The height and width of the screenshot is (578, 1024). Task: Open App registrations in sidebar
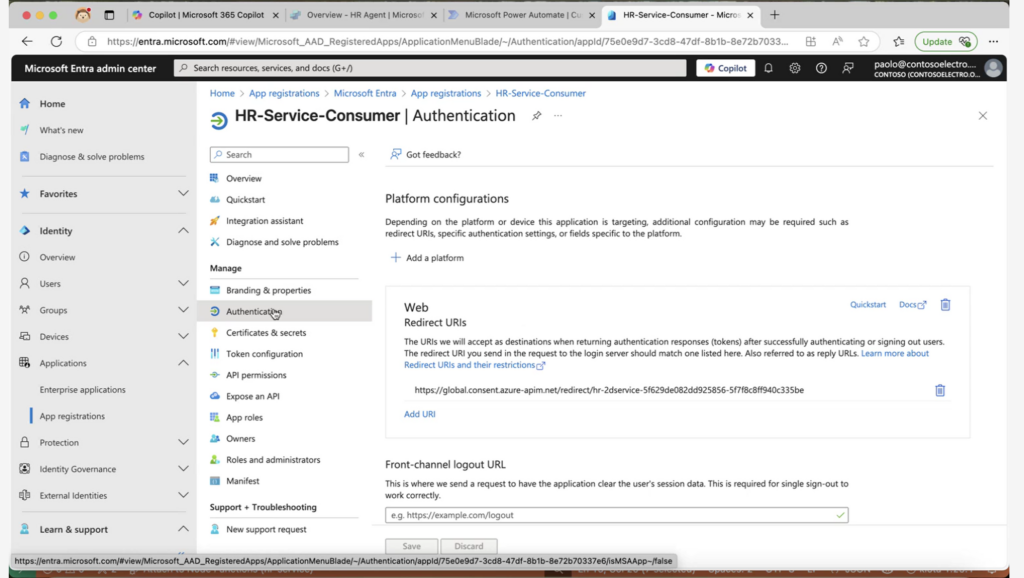click(72, 416)
